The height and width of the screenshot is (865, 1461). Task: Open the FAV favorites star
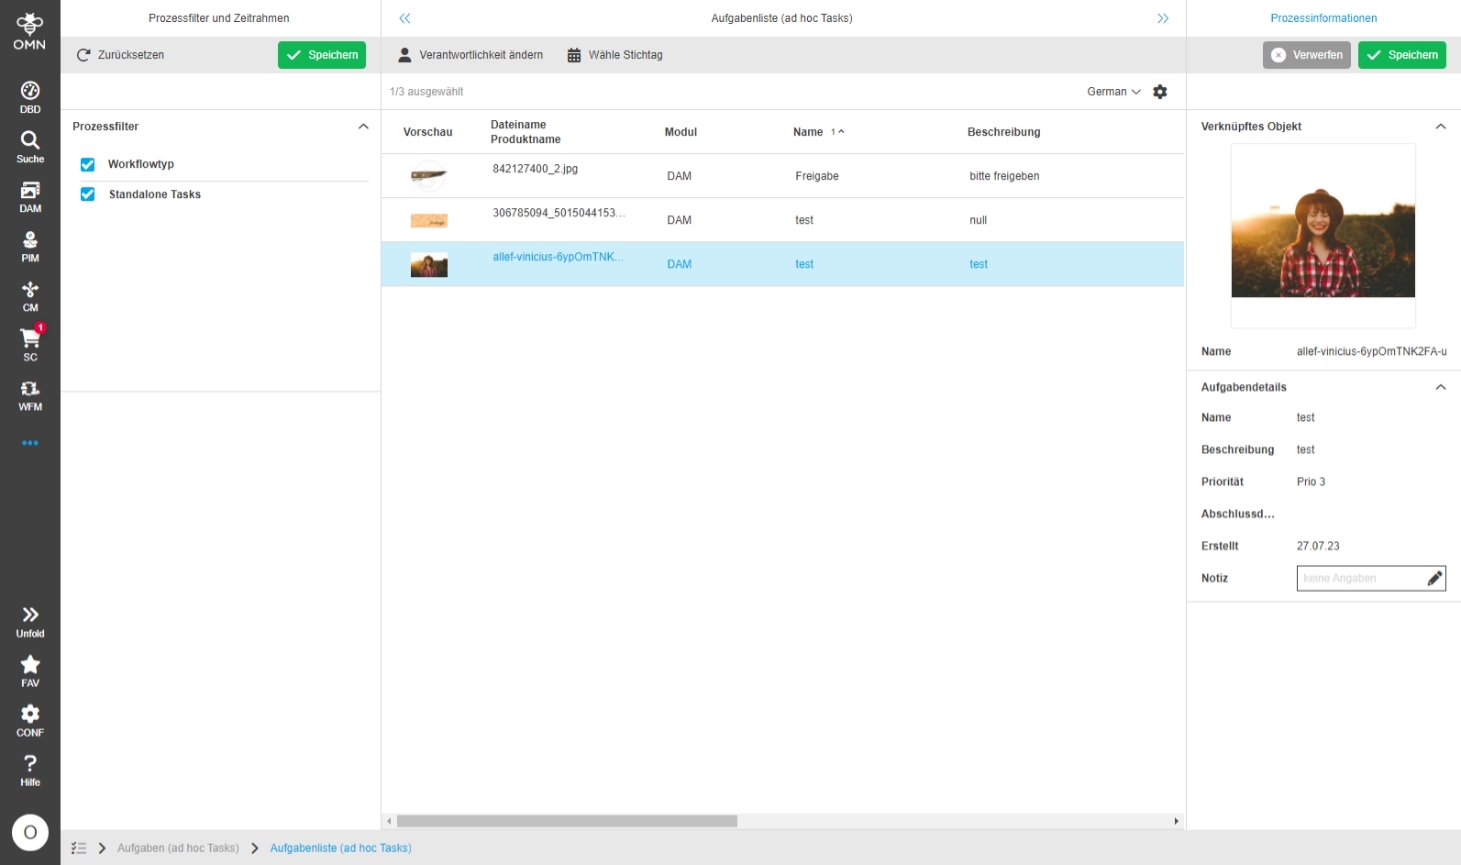tap(30, 670)
